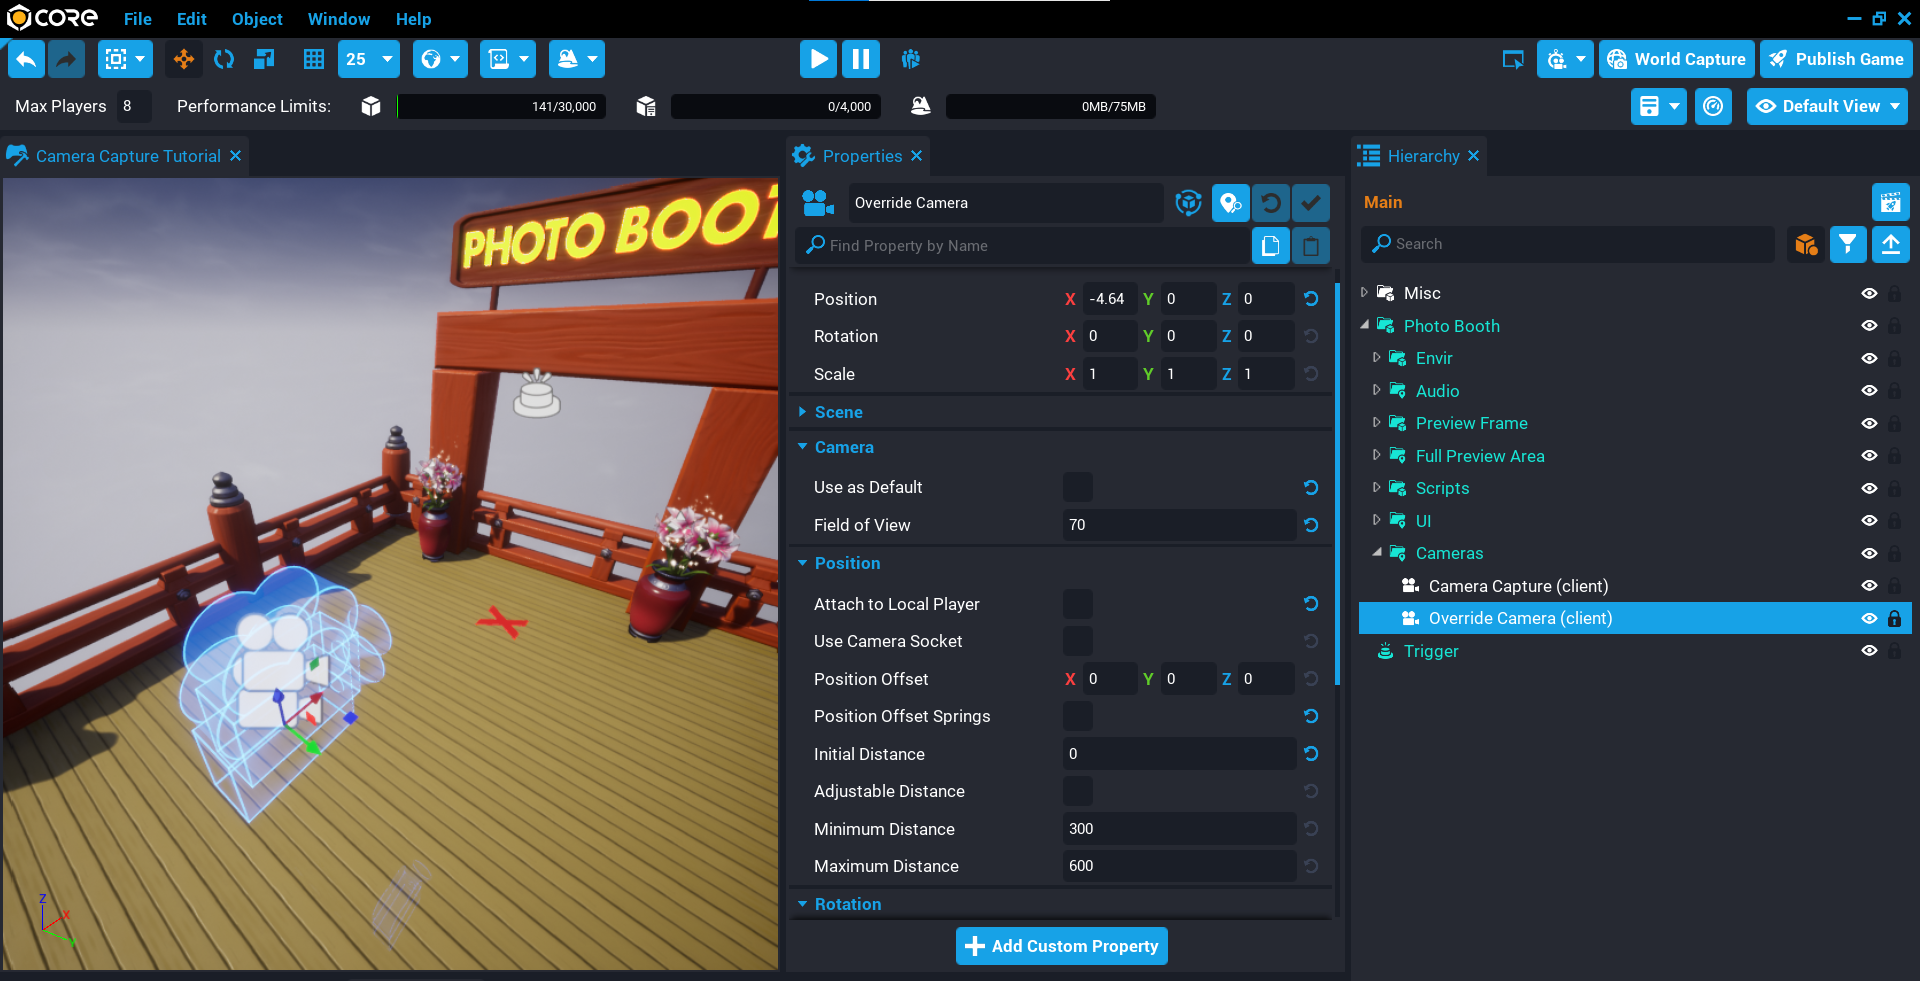1920x981 pixels.
Task: Click the filter icon in the Hierarchy panel
Action: point(1847,244)
